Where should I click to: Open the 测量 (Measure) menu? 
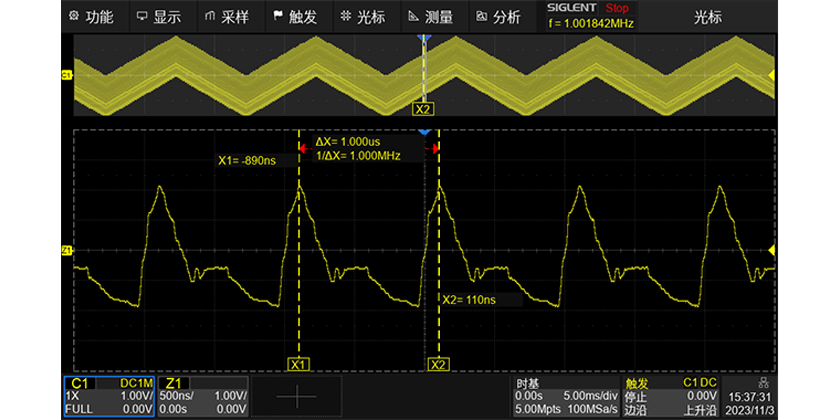430,16
